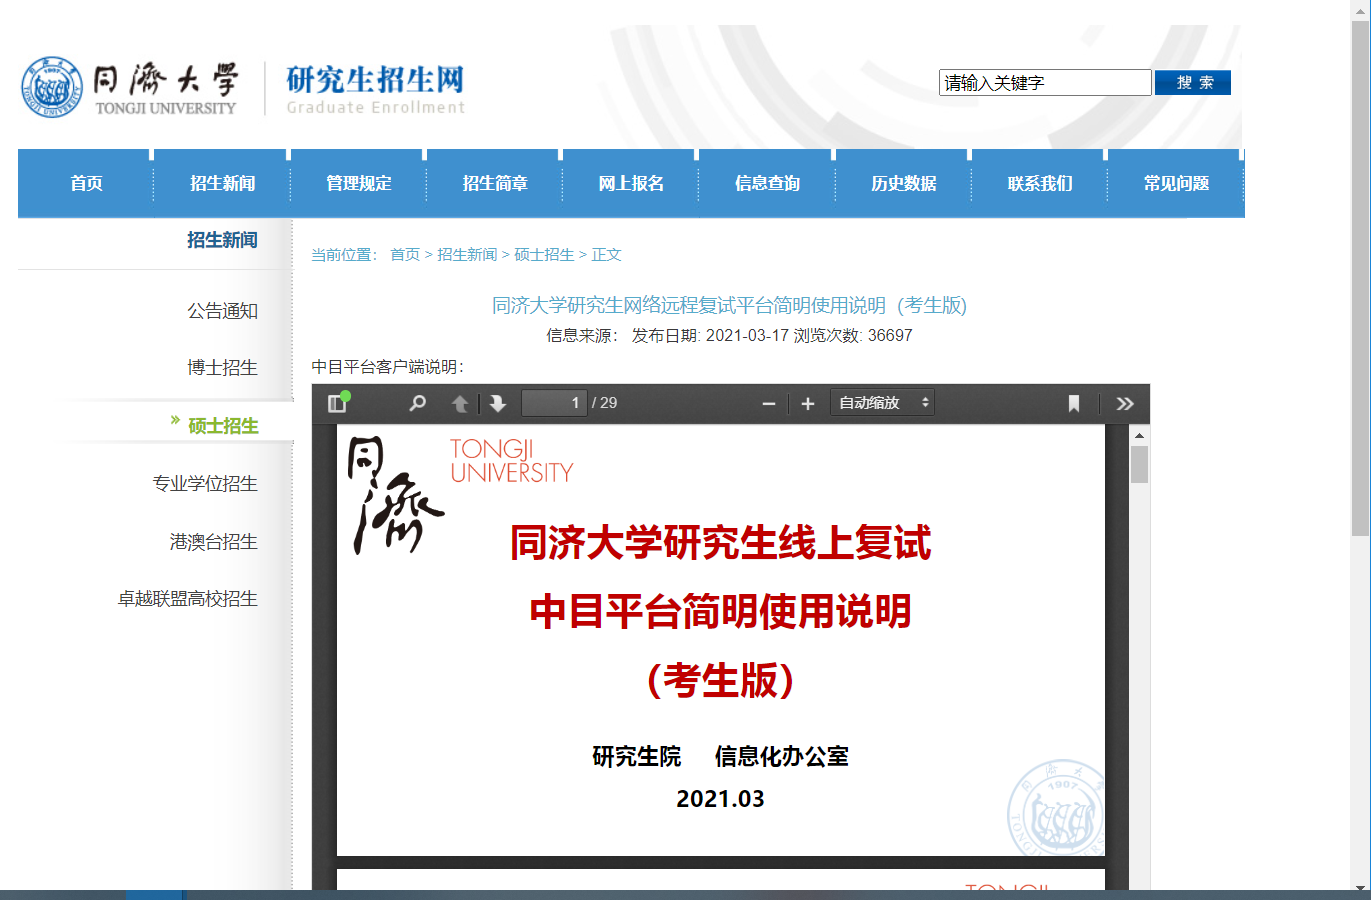1371x900 pixels.
Task: Click the 2021.03 date in PDF
Action: (720, 799)
